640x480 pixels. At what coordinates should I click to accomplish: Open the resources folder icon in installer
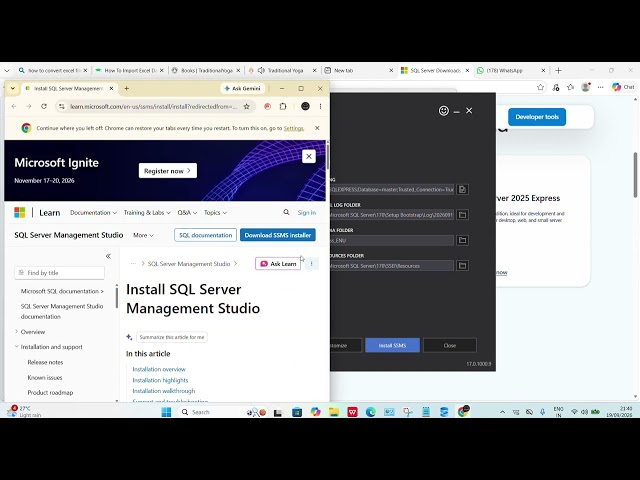click(462, 266)
